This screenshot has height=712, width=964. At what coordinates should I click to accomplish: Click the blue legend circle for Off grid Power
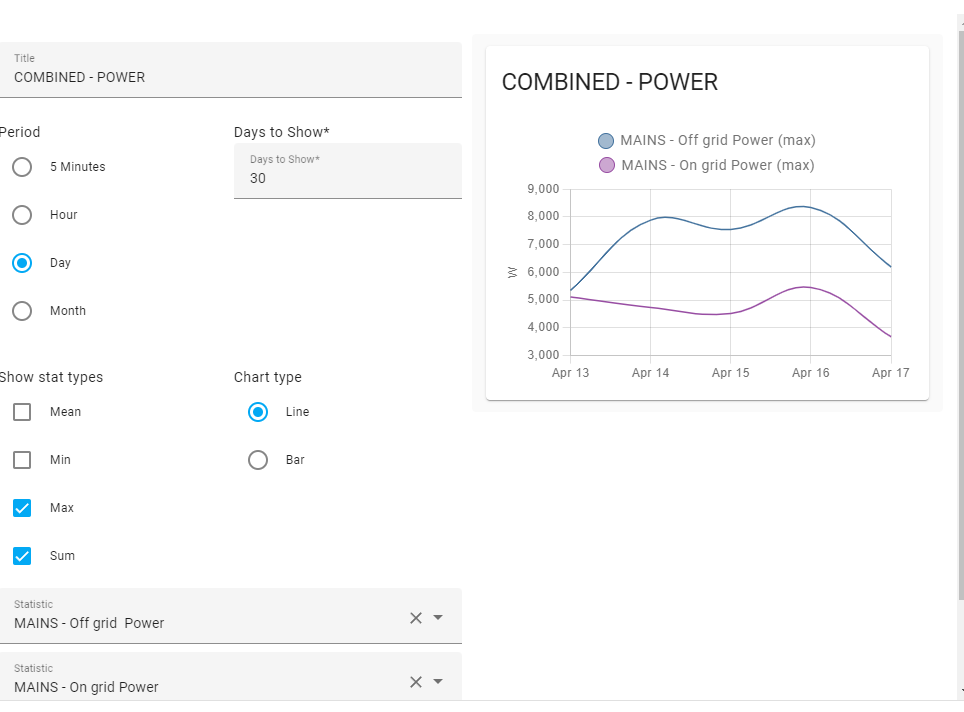[x=606, y=140]
